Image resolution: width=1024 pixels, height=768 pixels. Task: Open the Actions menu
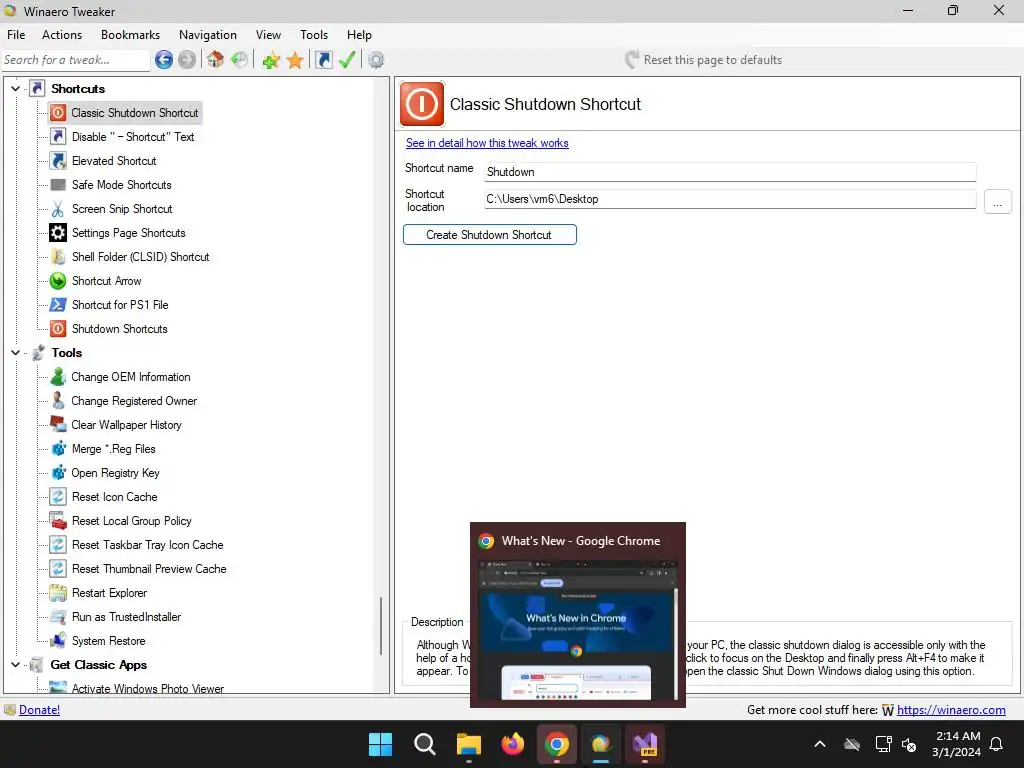click(62, 35)
